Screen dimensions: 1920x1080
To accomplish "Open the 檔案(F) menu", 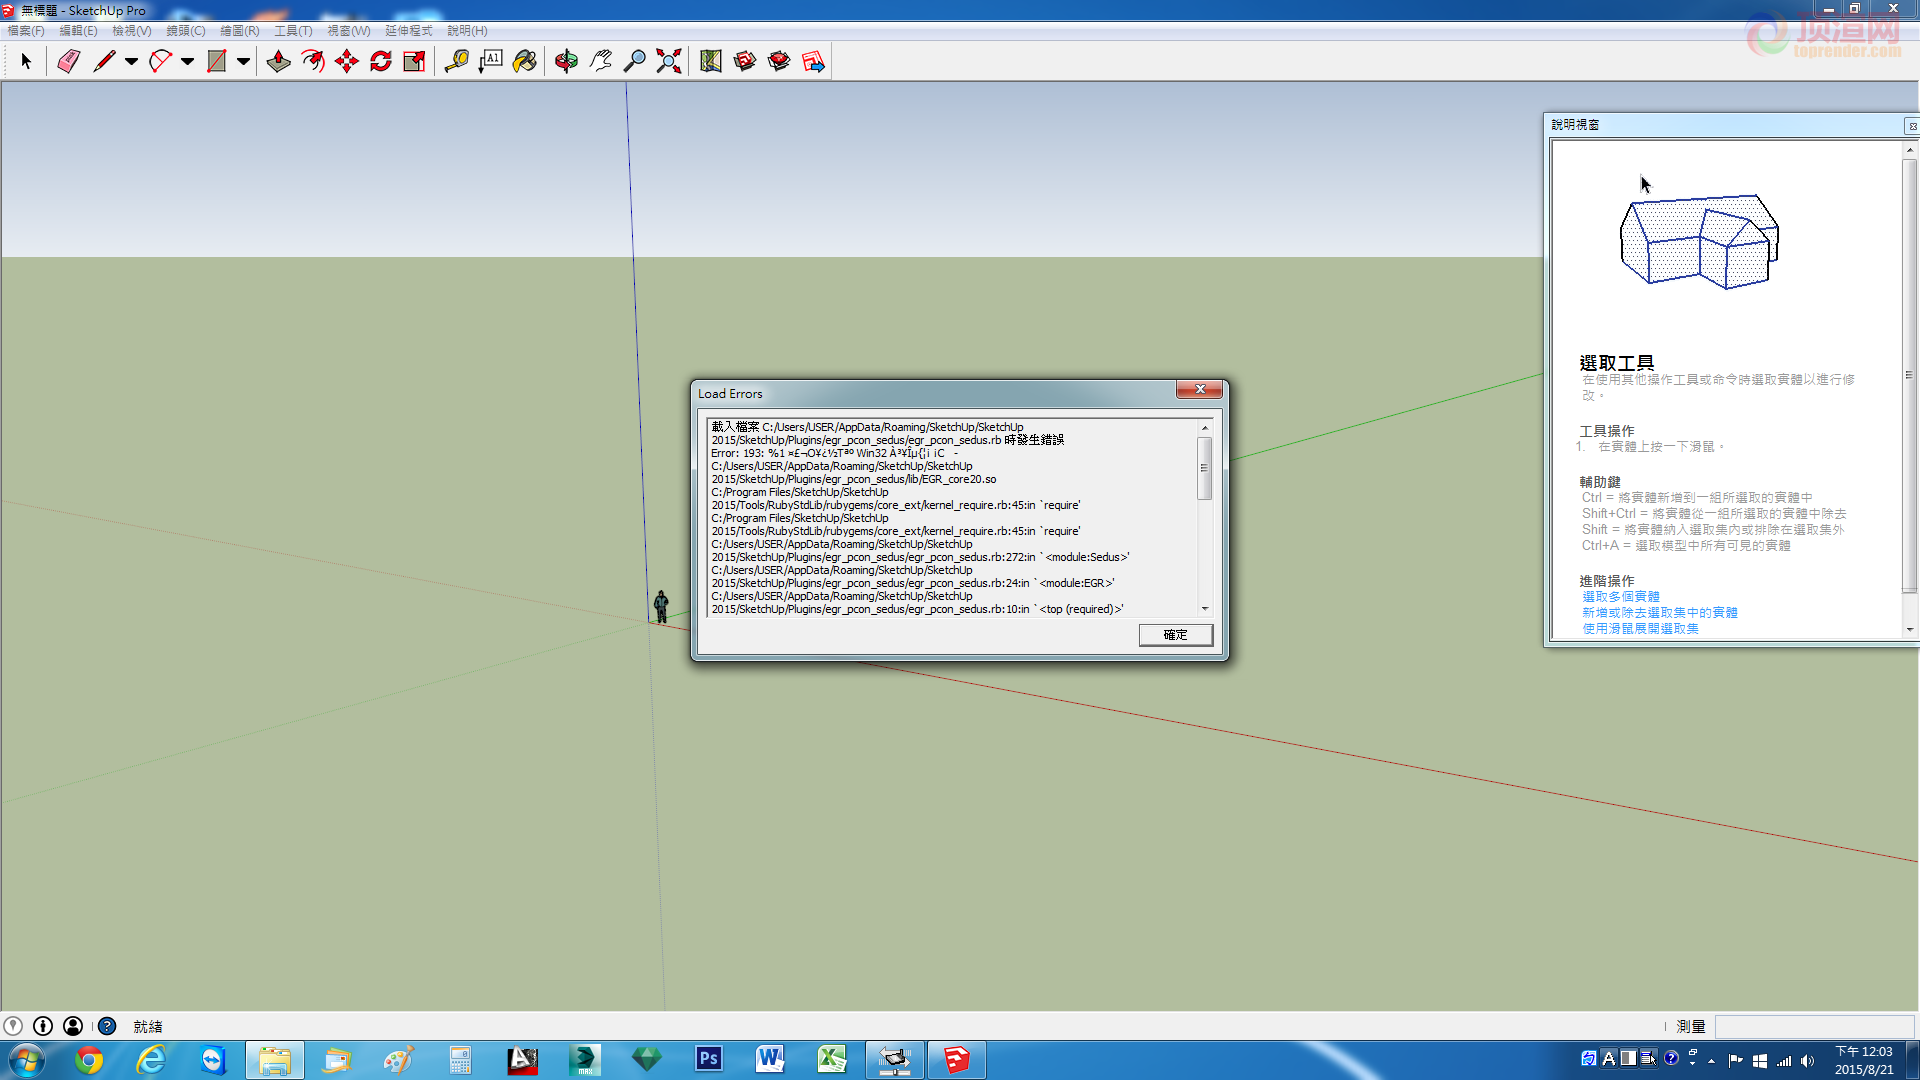I will coord(26,31).
